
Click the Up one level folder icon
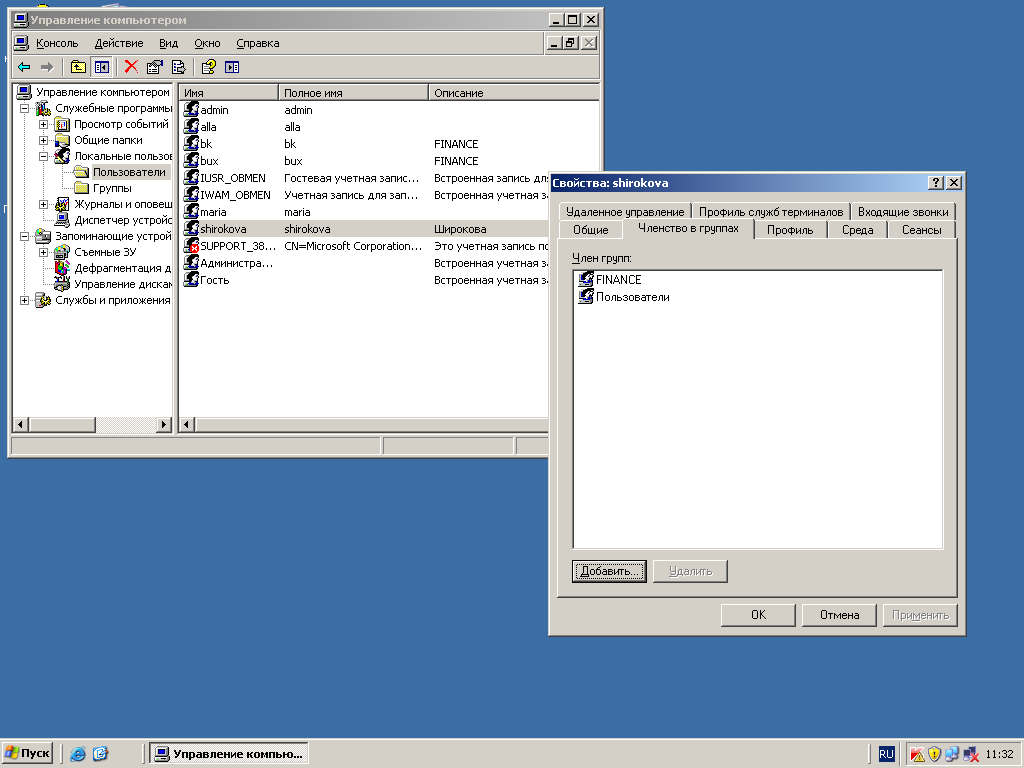coord(78,67)
